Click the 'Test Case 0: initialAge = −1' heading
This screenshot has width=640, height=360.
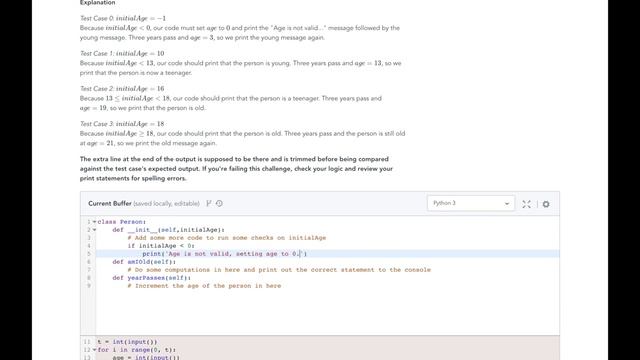[123, 18]
